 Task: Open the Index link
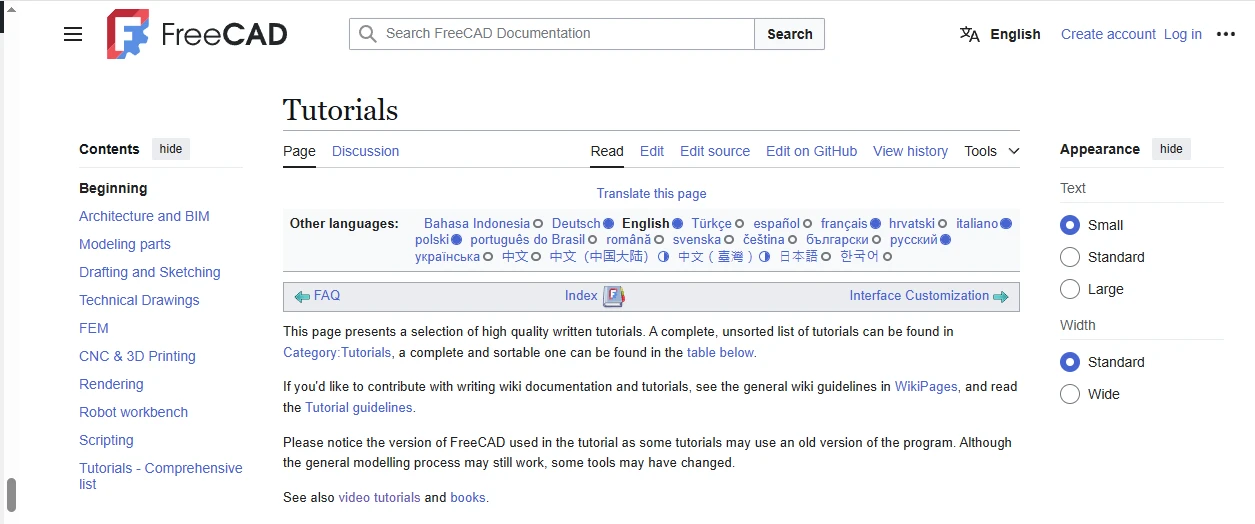[581, 296]
